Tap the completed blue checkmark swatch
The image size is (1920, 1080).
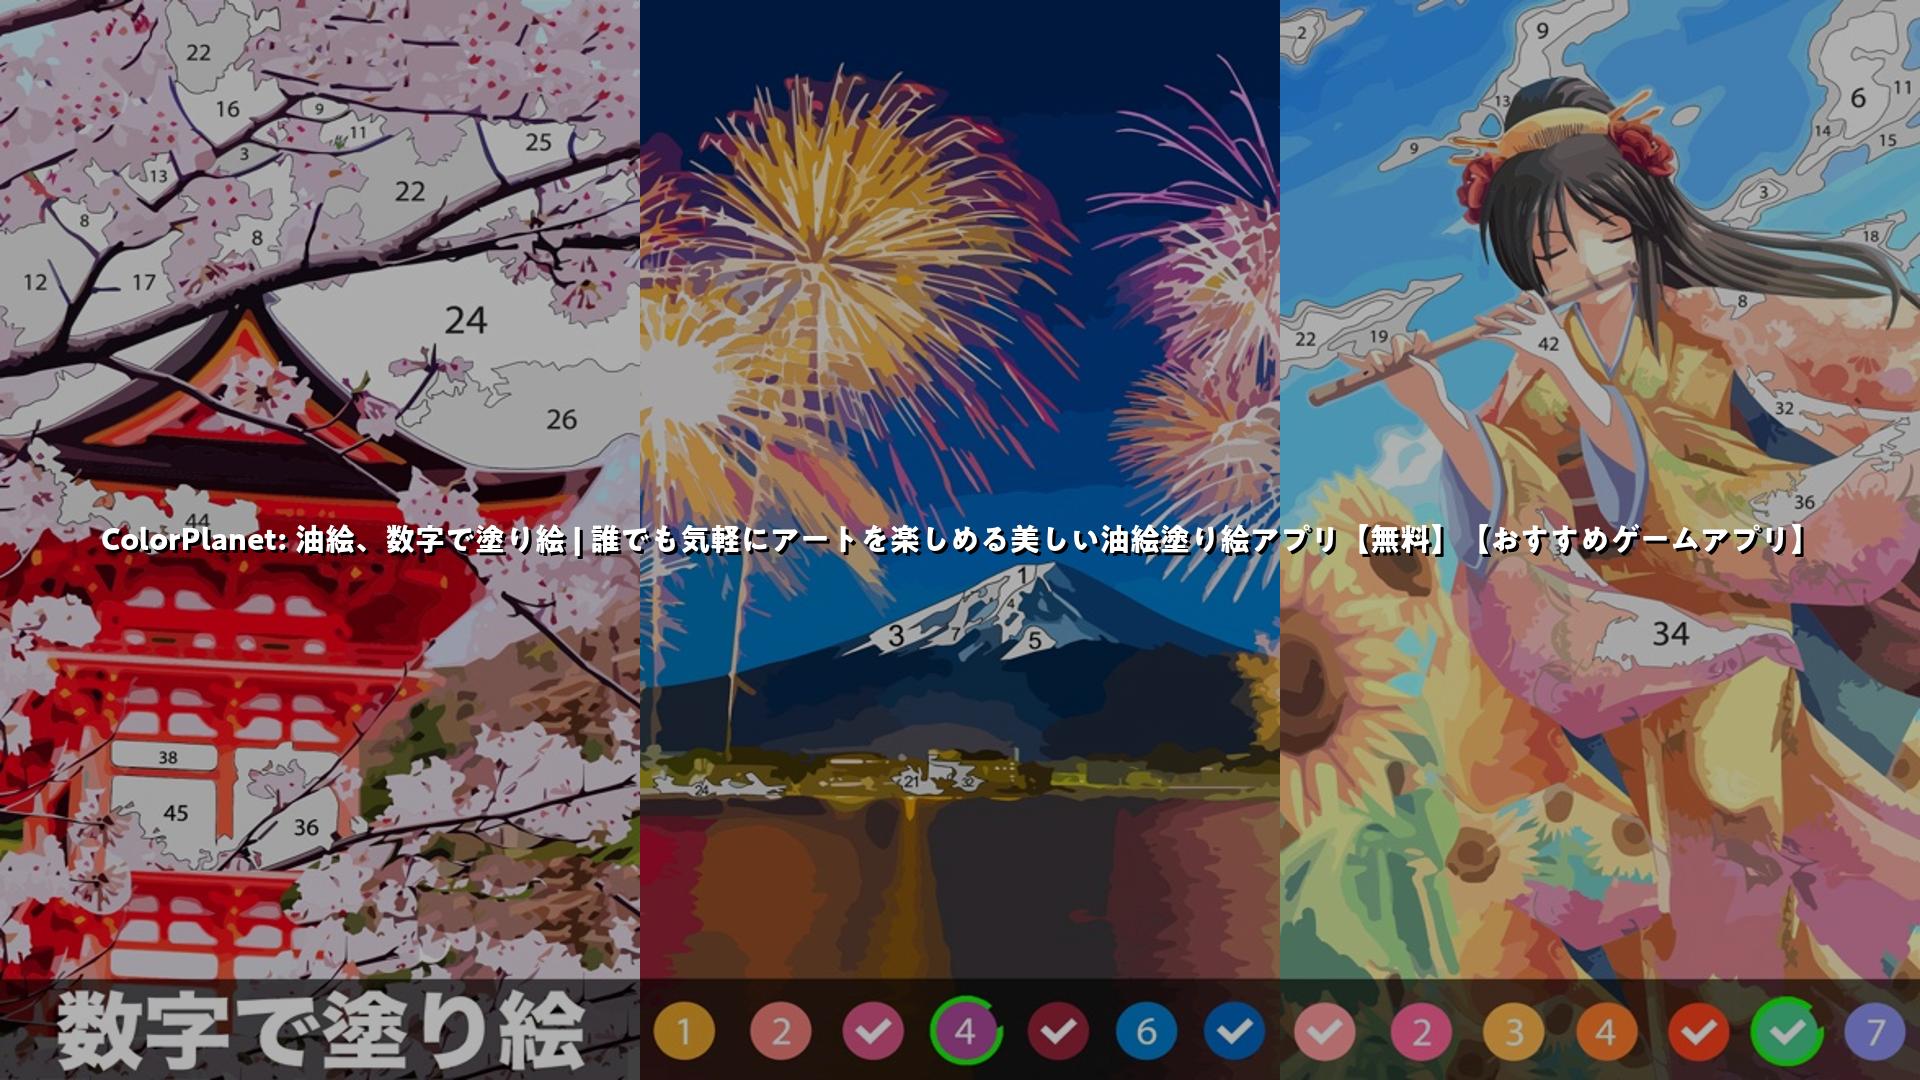[x=1235, y=1031]
